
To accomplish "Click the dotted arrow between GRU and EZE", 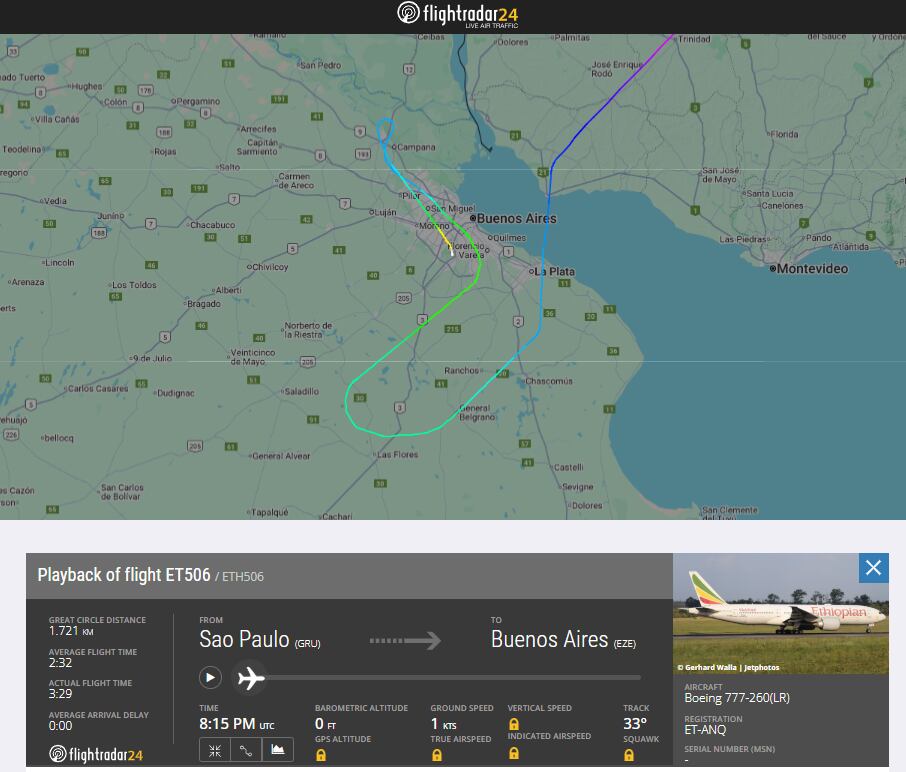I will click(403, 641).
